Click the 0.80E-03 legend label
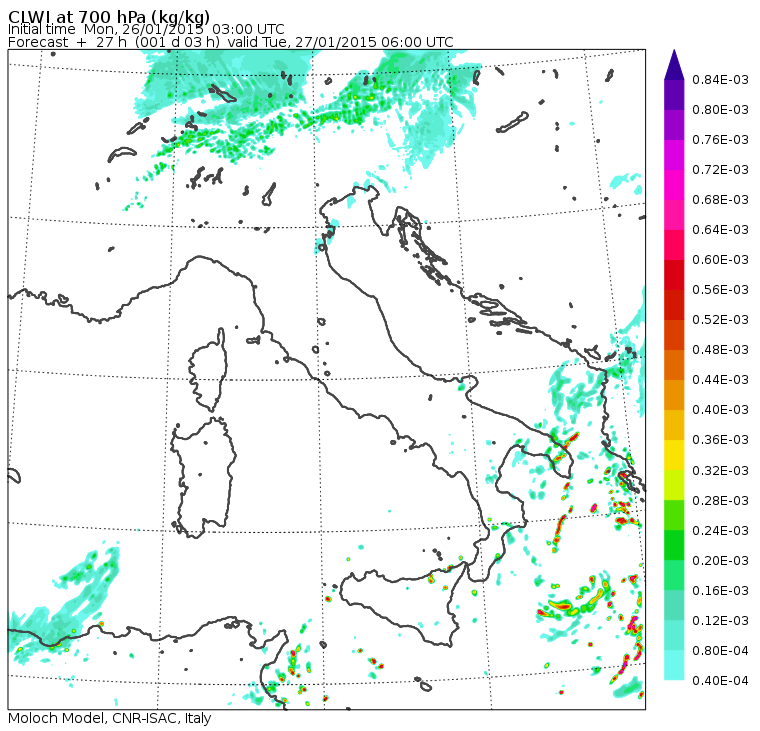Screen dimensions: 760x731 [x=720, y=110]
